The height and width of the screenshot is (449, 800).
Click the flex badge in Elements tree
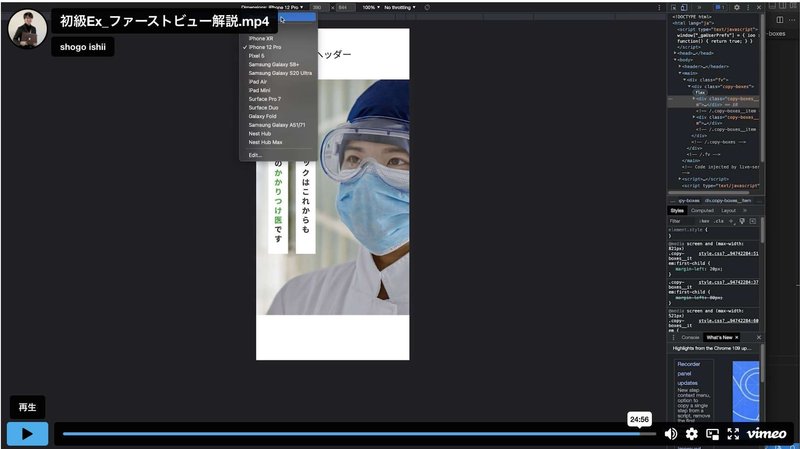(700, 92)
